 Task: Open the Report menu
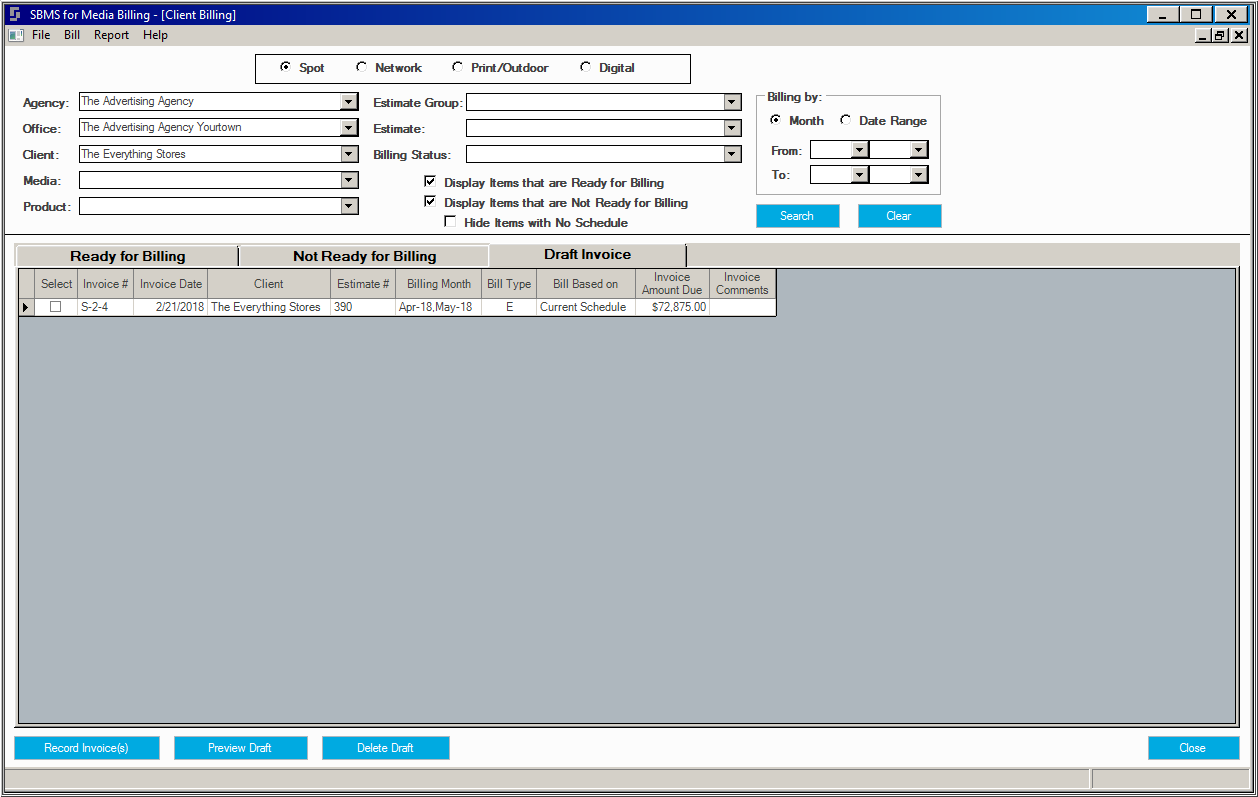[111, 35]
